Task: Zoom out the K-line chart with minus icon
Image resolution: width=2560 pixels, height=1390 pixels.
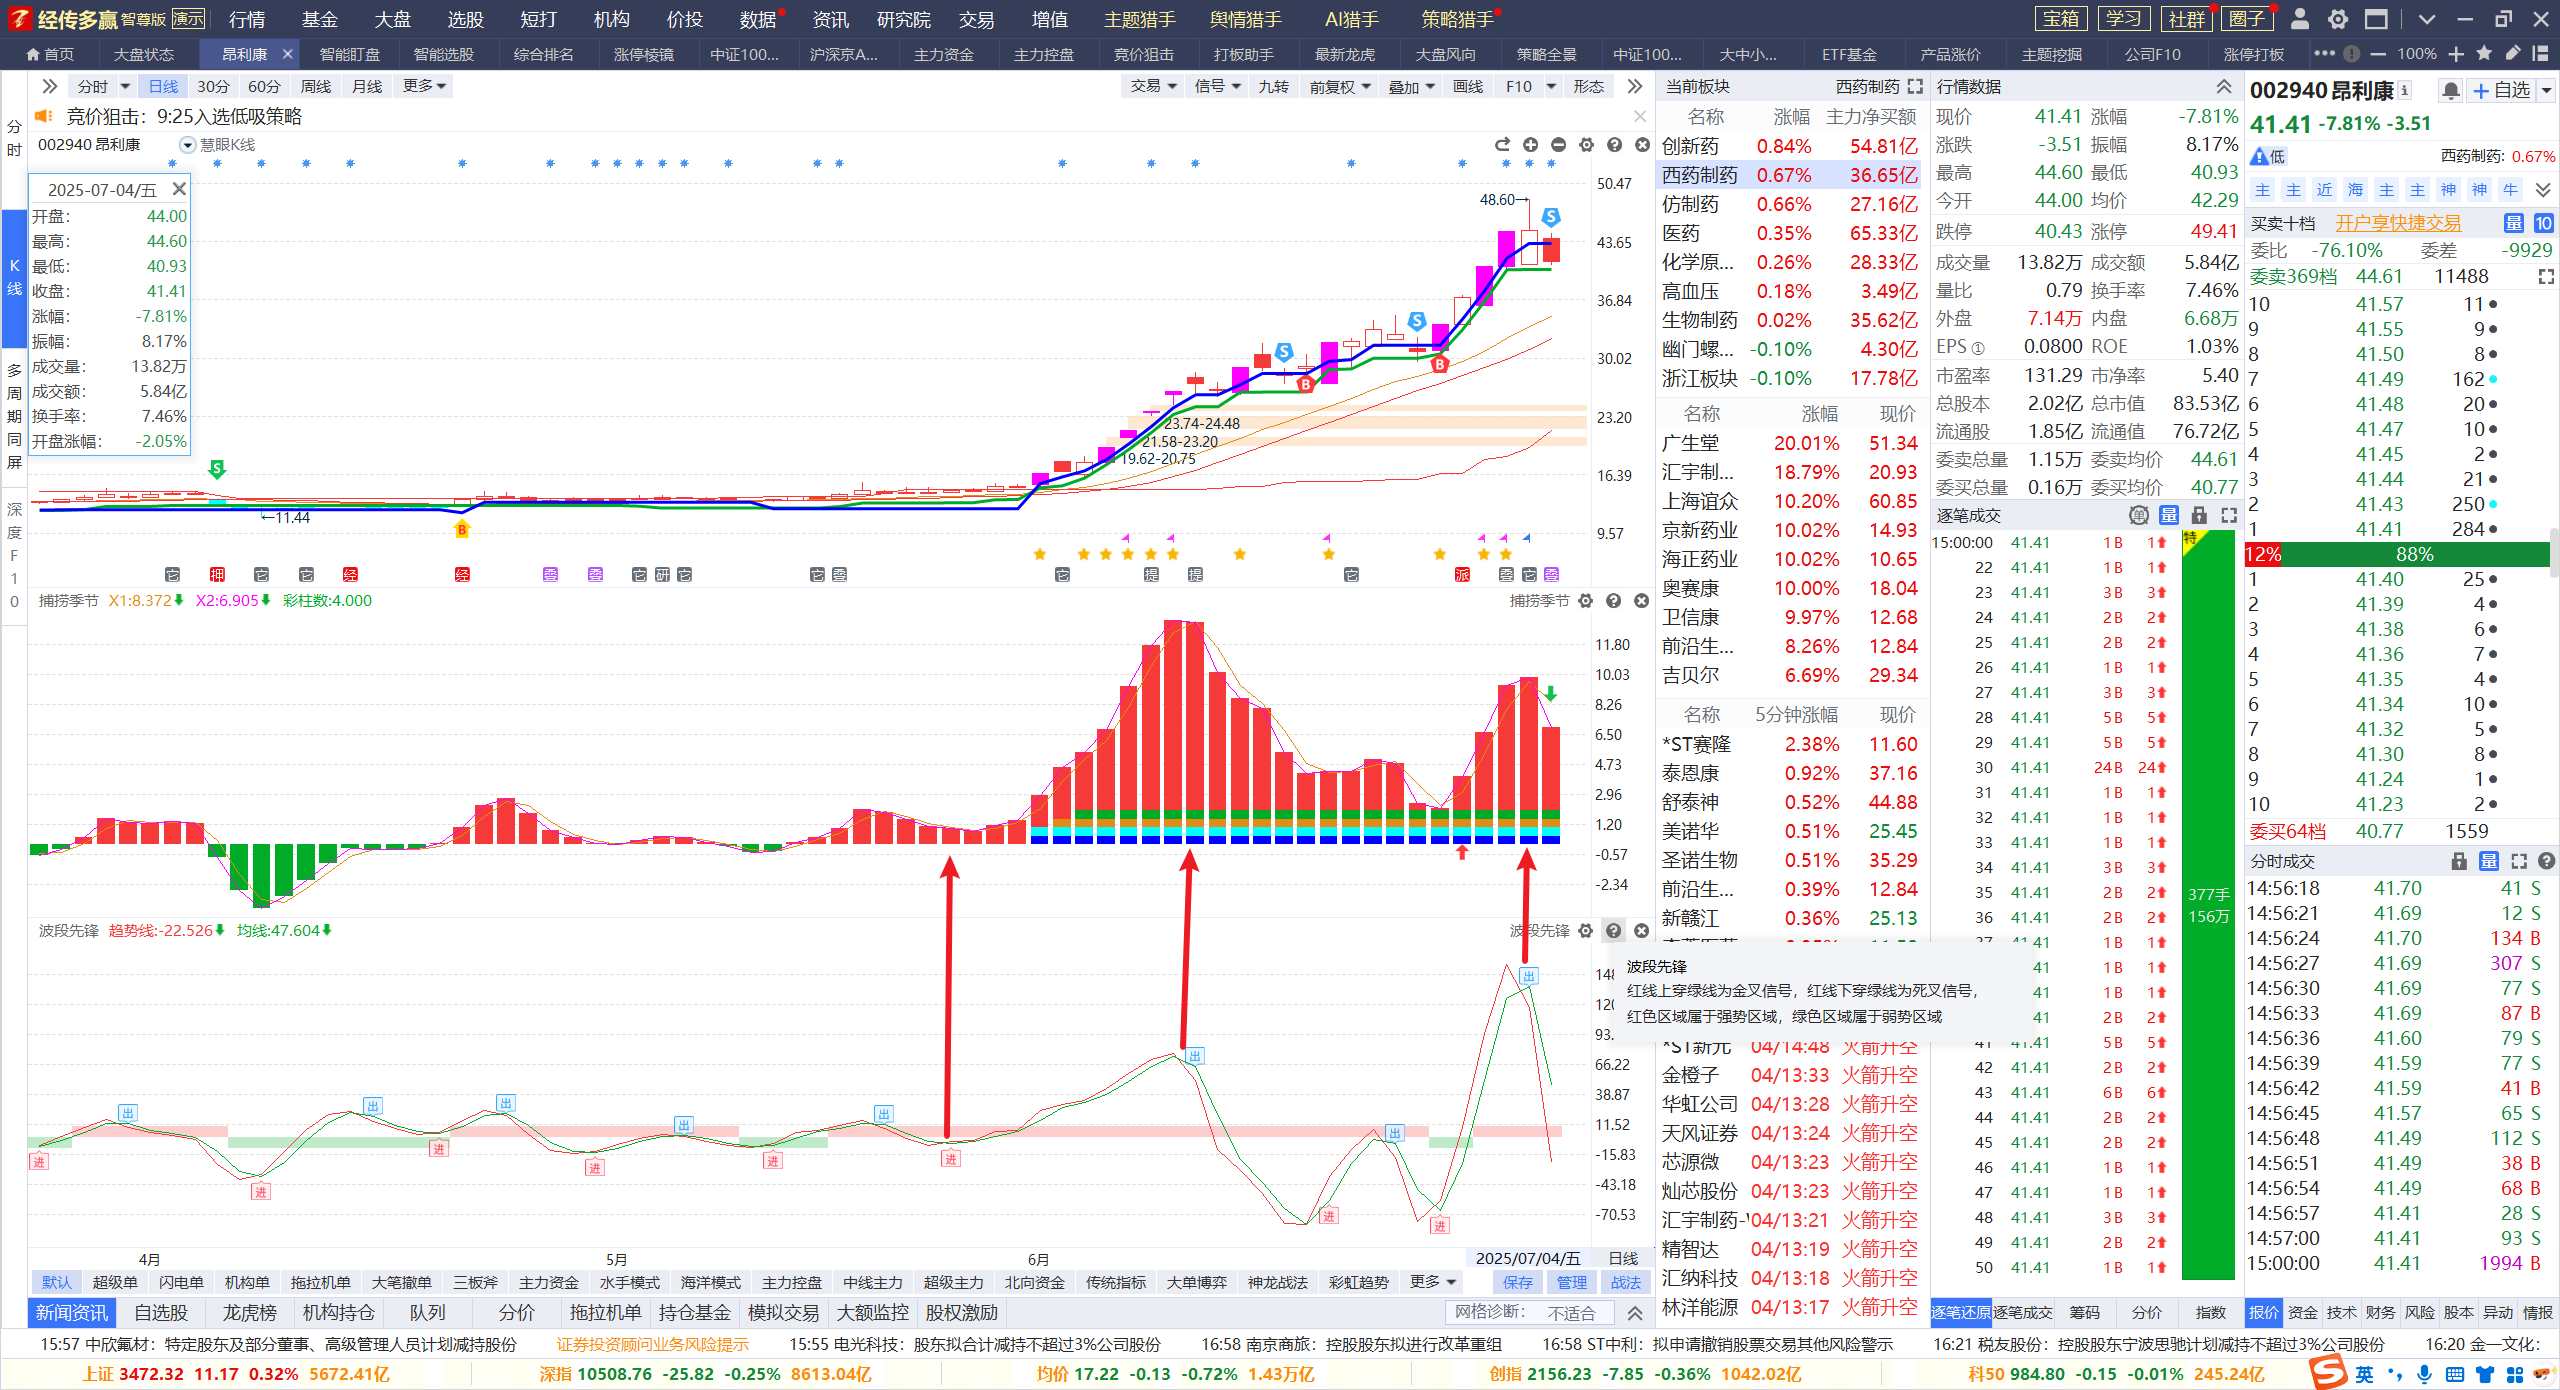Action: click(x=1558, y=145)
